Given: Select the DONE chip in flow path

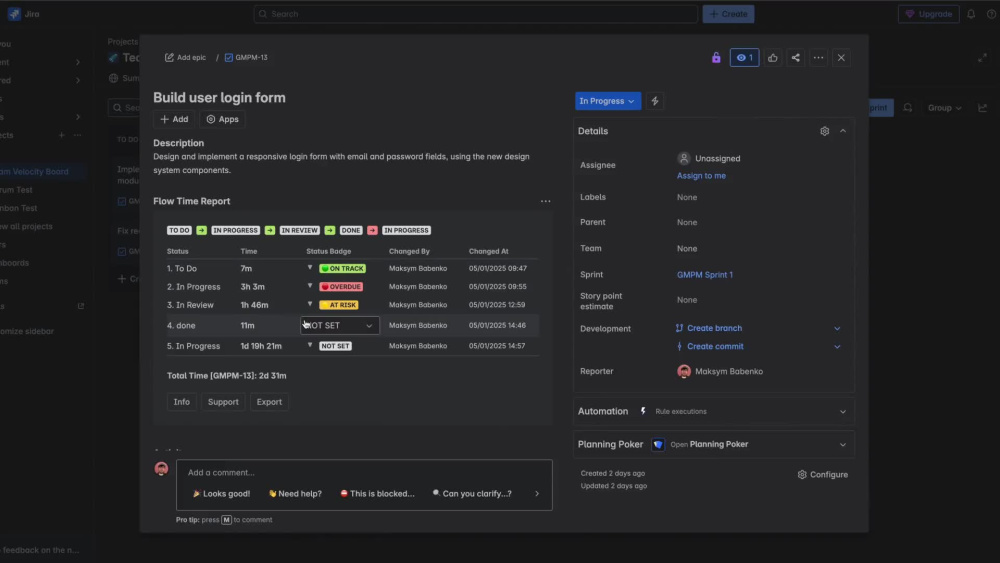Looking at the screenshot, I should (x=351, y=230).
